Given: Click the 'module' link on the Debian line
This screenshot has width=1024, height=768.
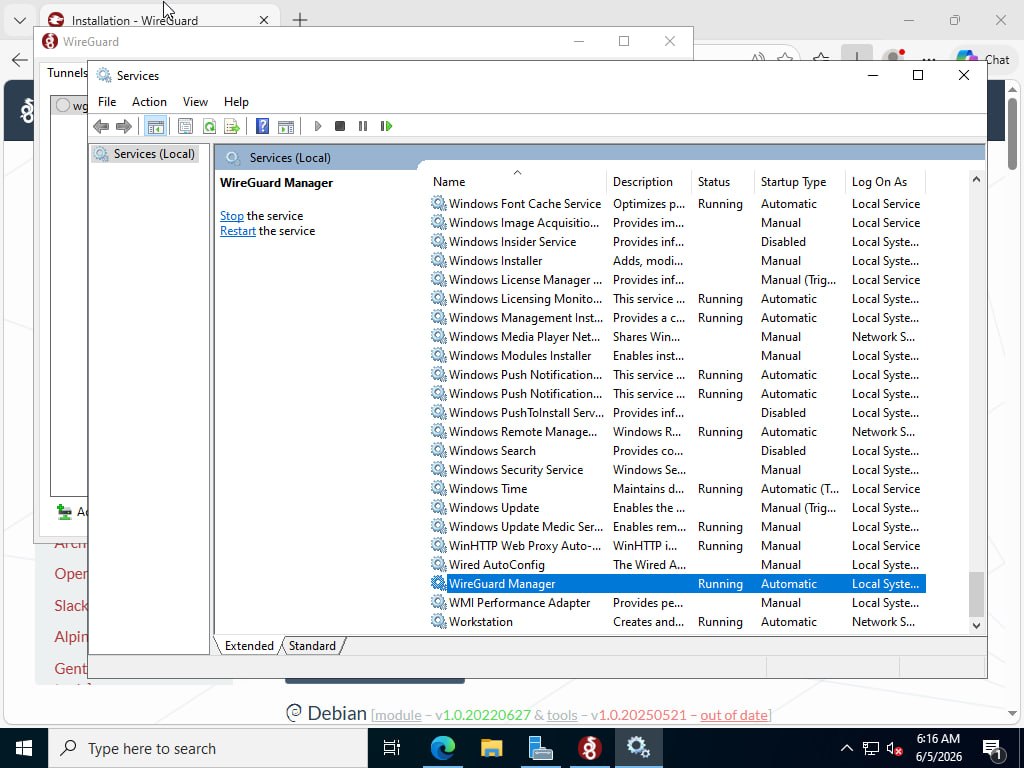Looking at the screenshot, I should [x=398, y=715].
